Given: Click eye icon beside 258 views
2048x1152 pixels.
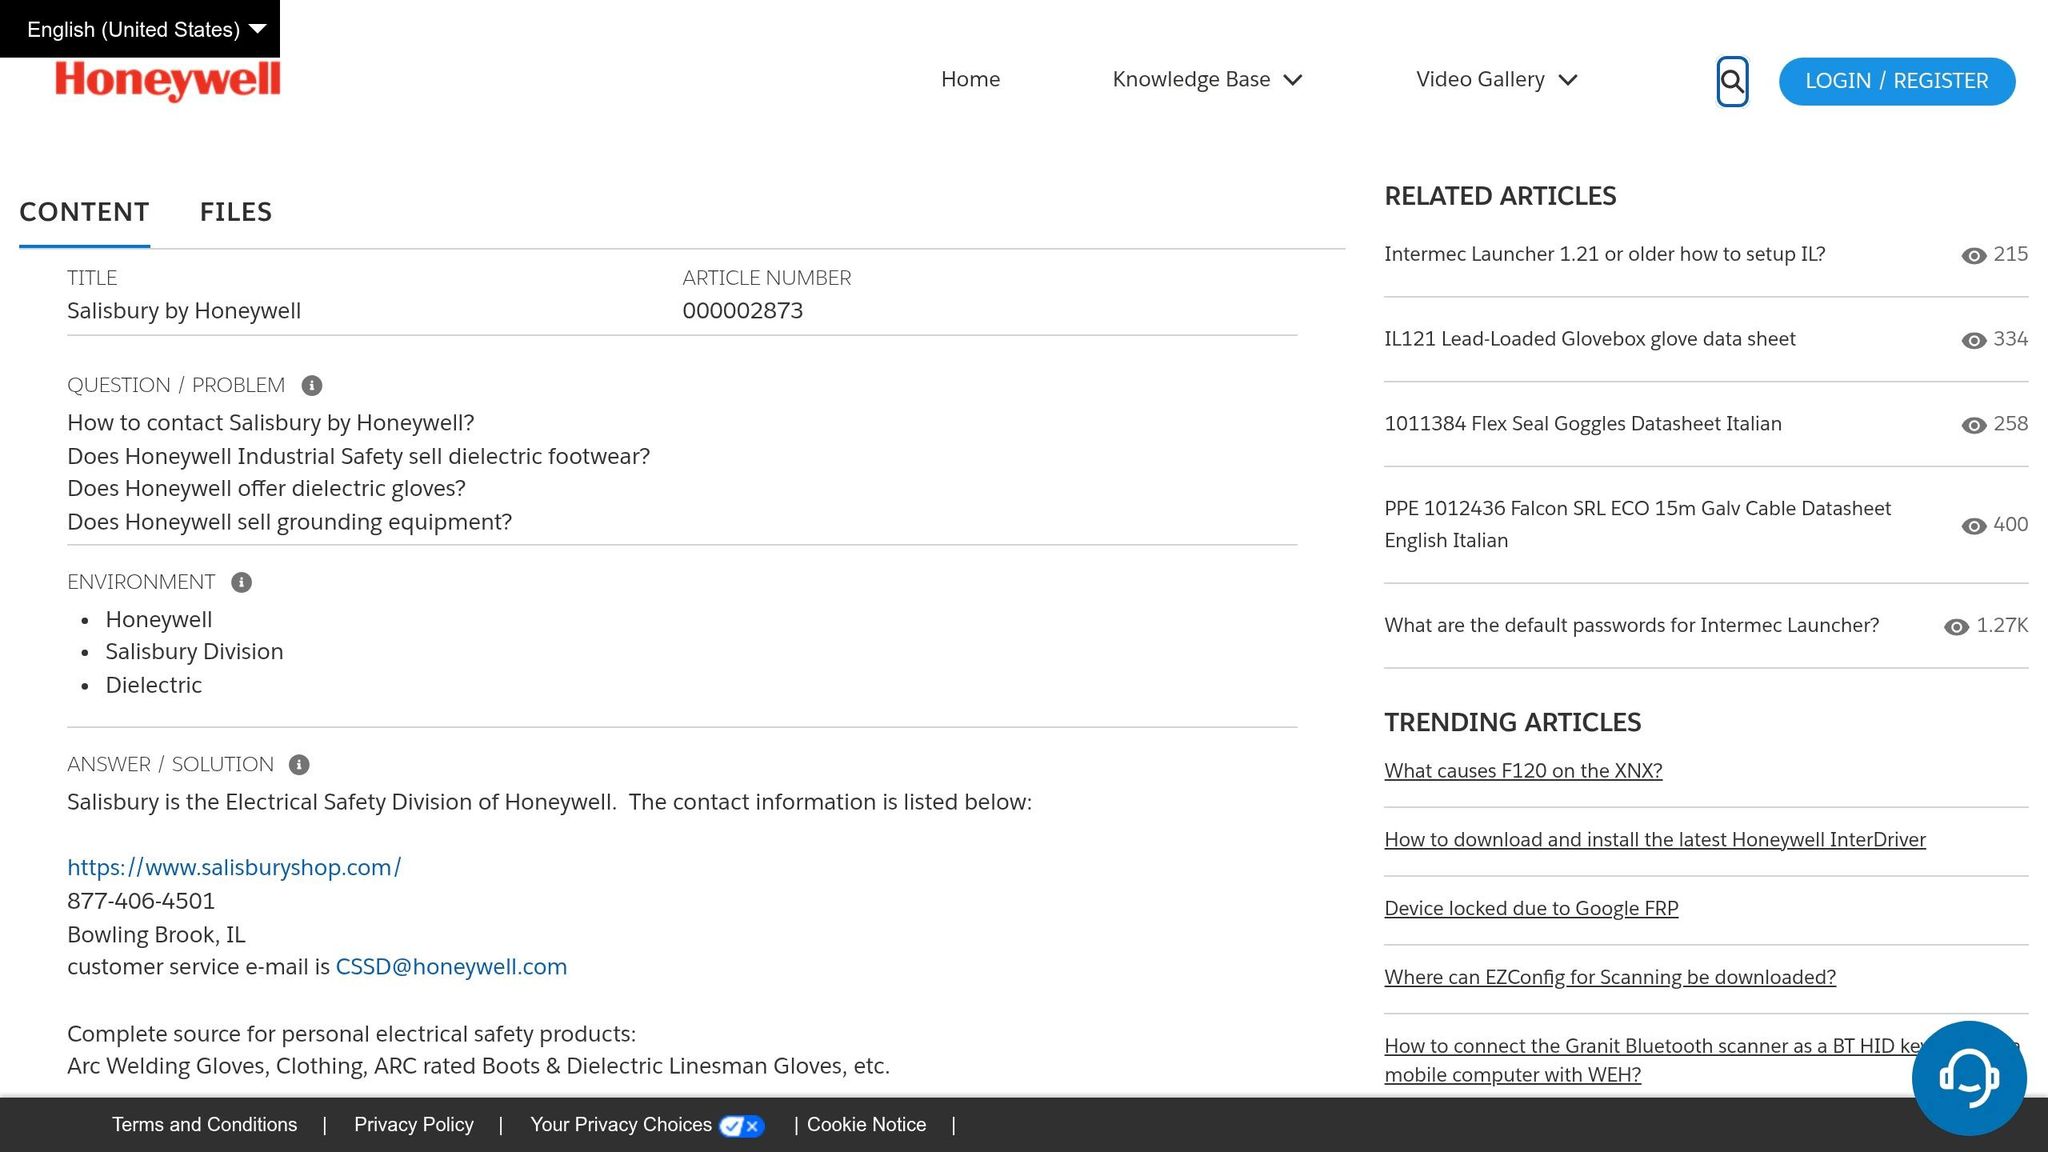Looking at the screenshot, I should pyautogui.click(x=1973, y=426).
